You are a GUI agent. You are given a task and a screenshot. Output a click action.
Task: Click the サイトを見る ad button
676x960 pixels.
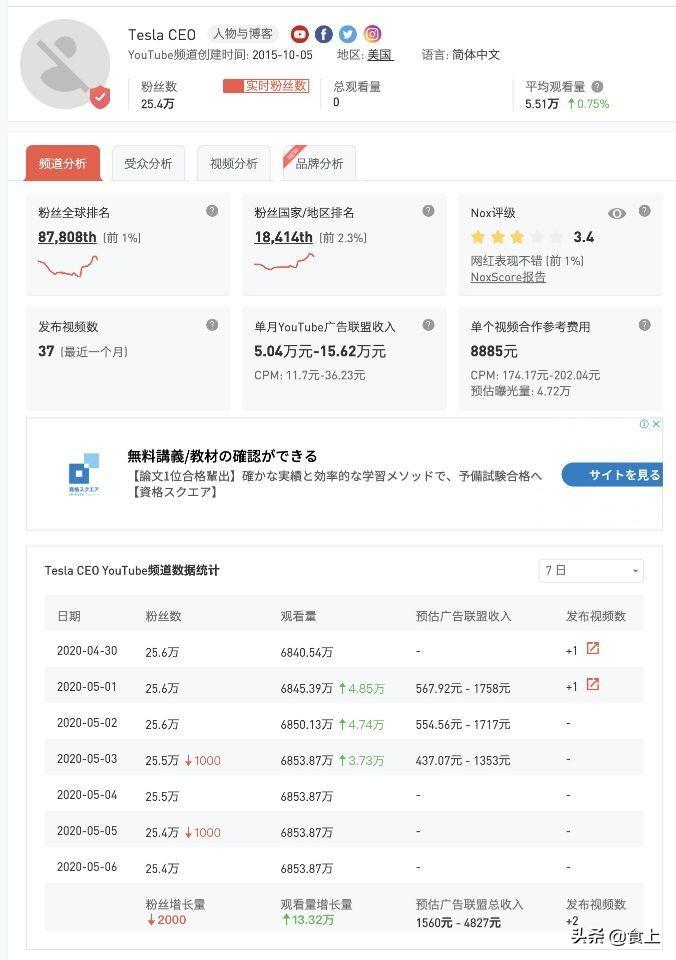[612, 474]
